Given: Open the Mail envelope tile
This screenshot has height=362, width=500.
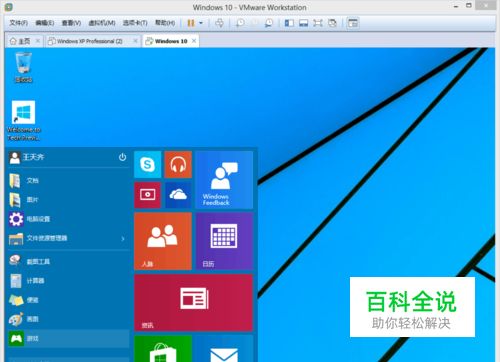Looking at the screenshot, I should click(224, 349).
